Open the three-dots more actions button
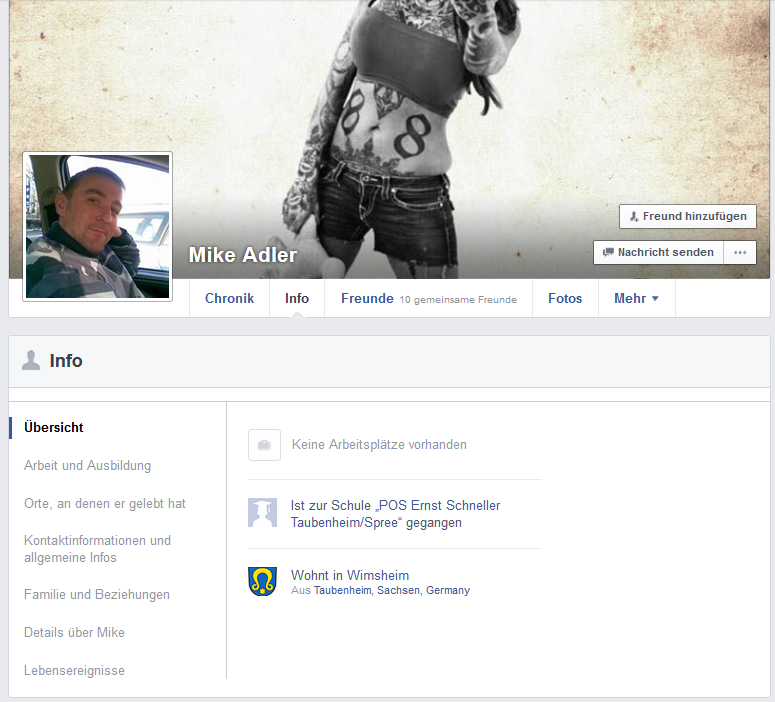The height and width of the screenshot is (702, 775). coord(740,252)
